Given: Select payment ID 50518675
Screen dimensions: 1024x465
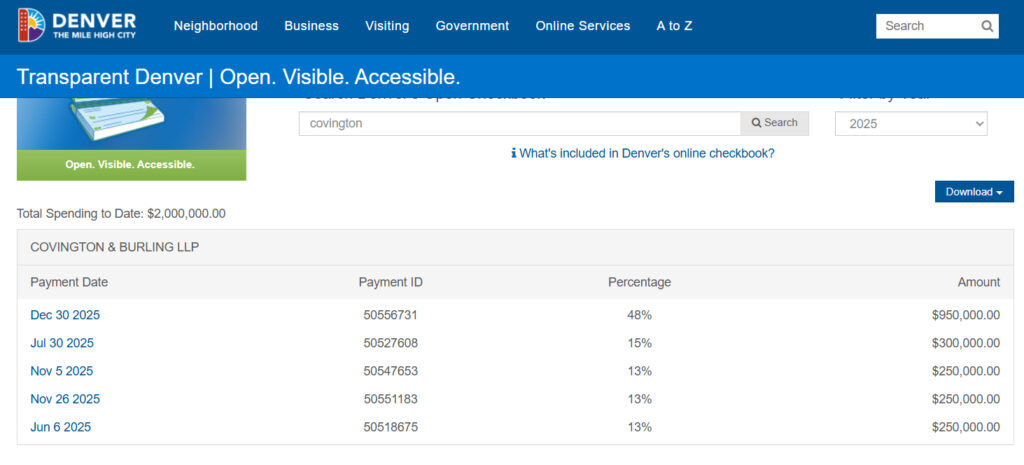Looking at the screenshot, I should click(391, 427).
